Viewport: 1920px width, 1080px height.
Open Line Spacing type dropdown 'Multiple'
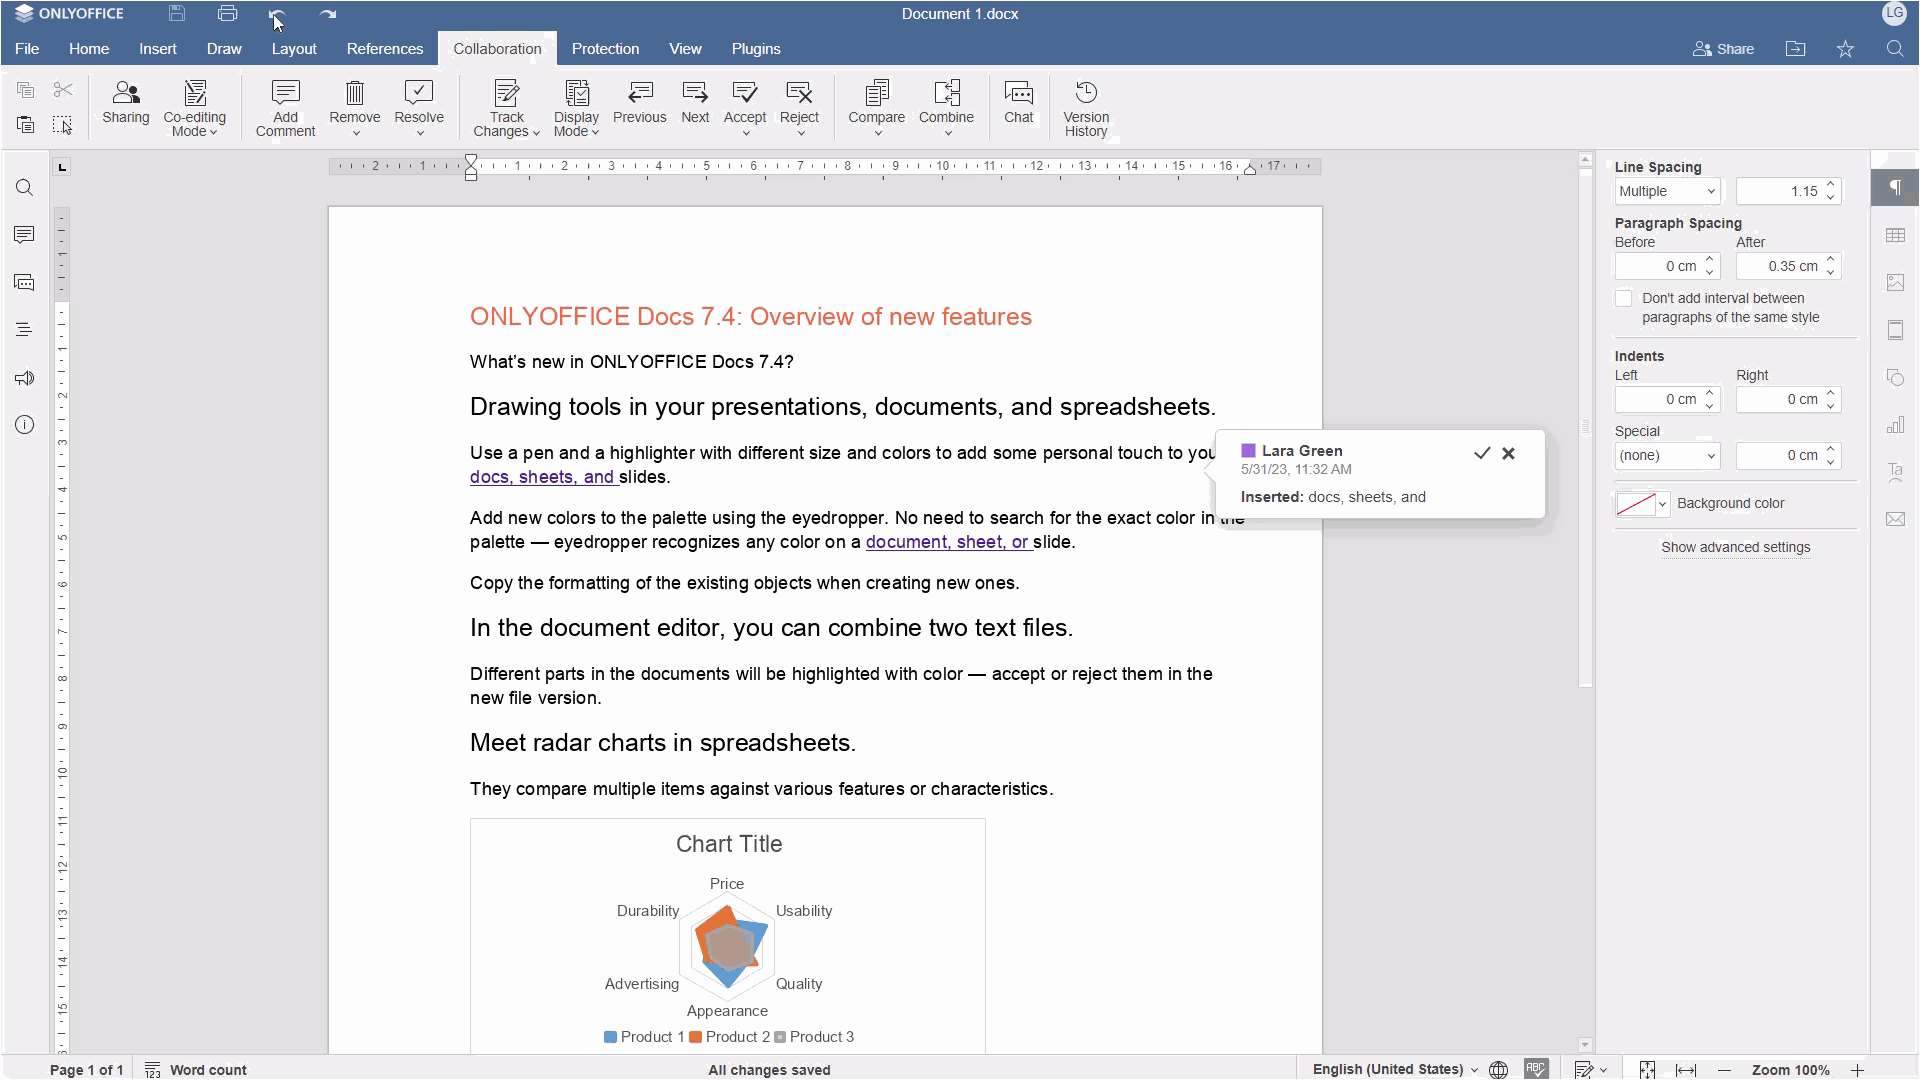pos(1667,191)
